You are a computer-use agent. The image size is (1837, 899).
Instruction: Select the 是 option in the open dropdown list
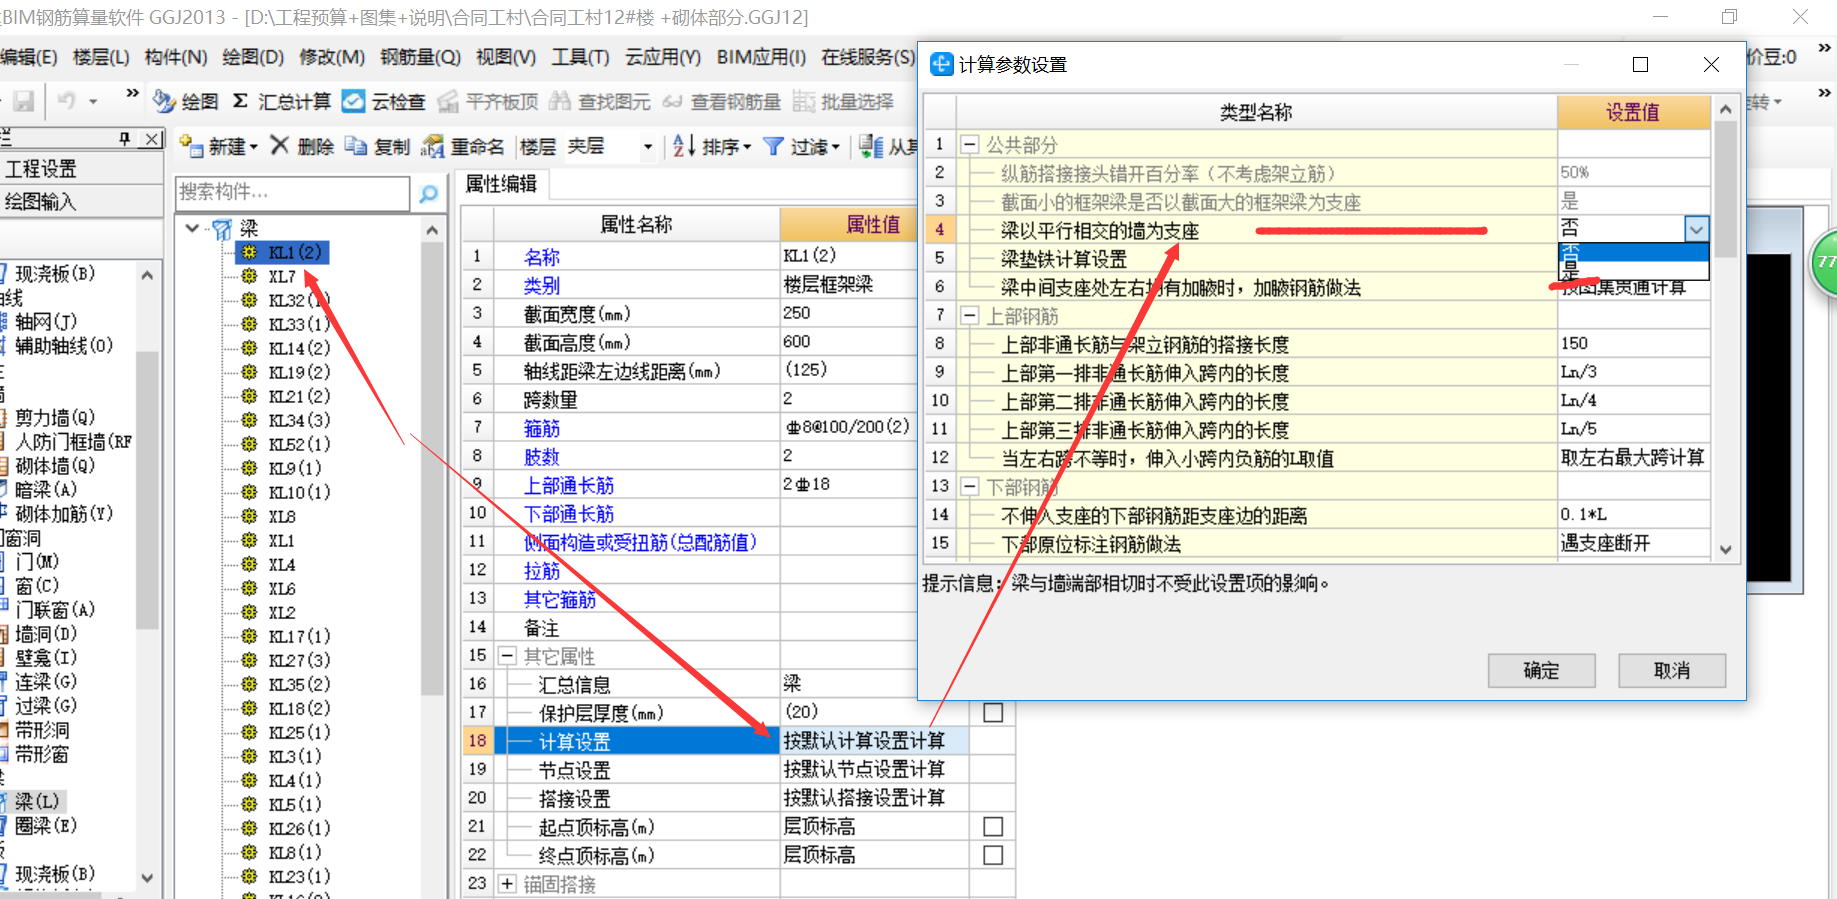1633,269
